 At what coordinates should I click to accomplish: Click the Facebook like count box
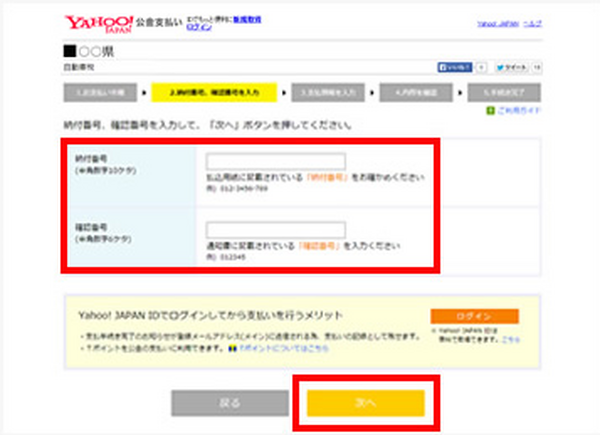(x=481, y=67)
